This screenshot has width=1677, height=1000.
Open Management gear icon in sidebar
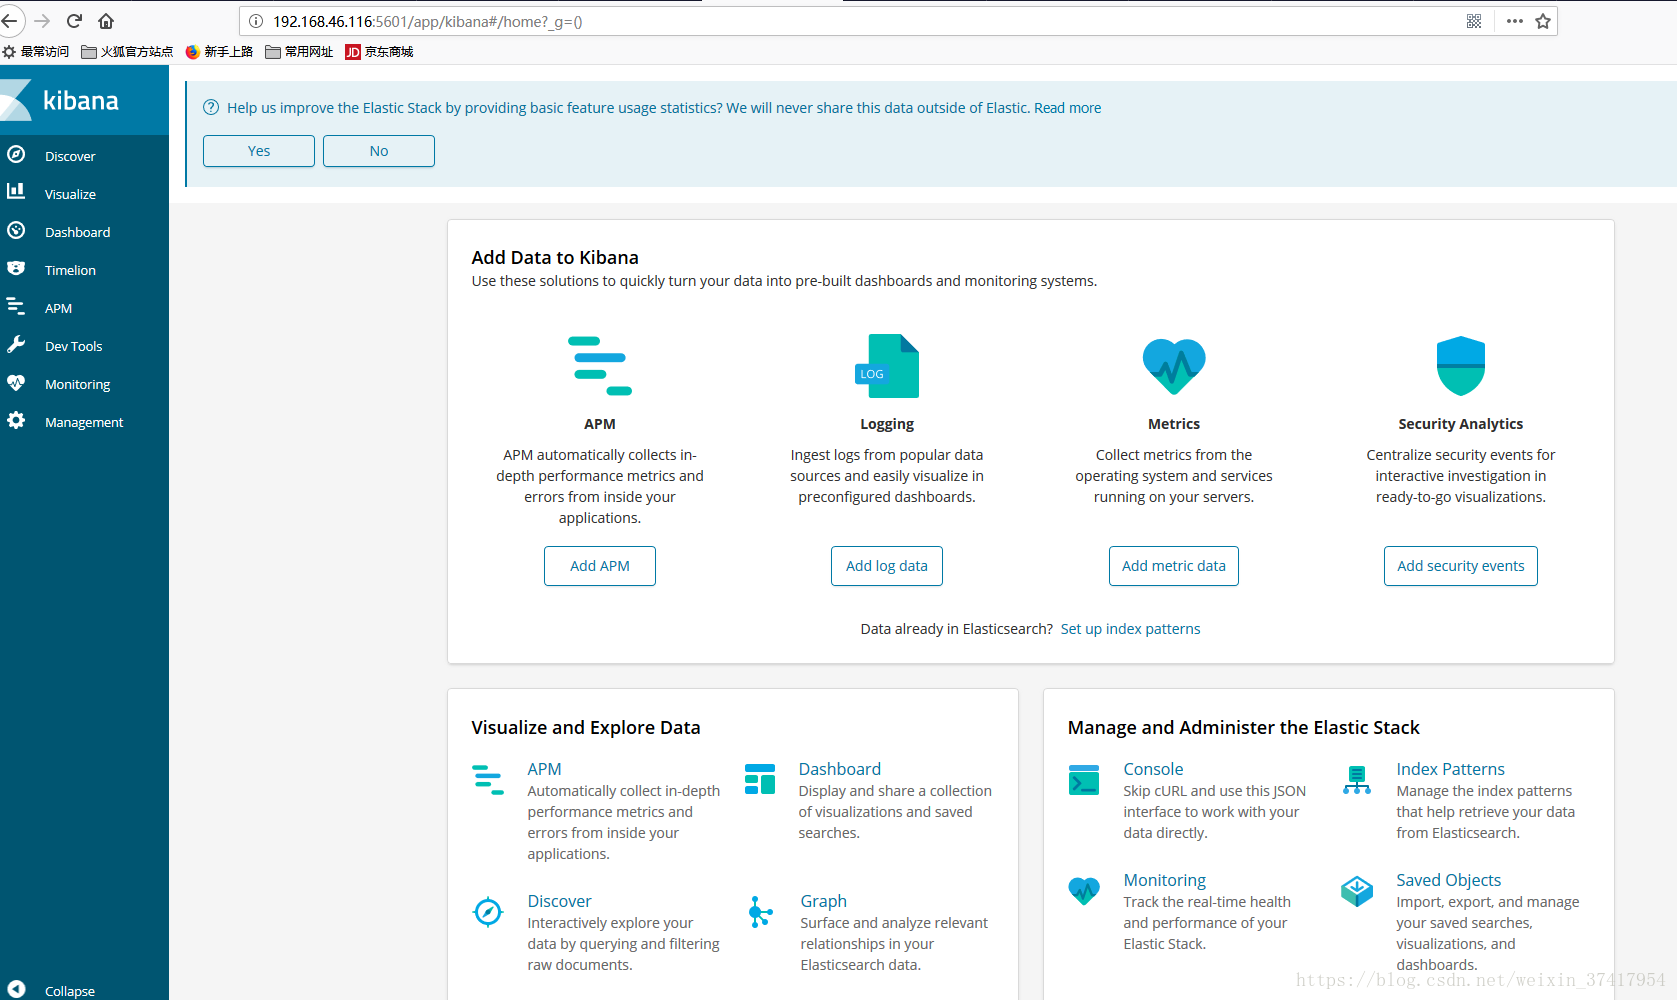(16, 420)
